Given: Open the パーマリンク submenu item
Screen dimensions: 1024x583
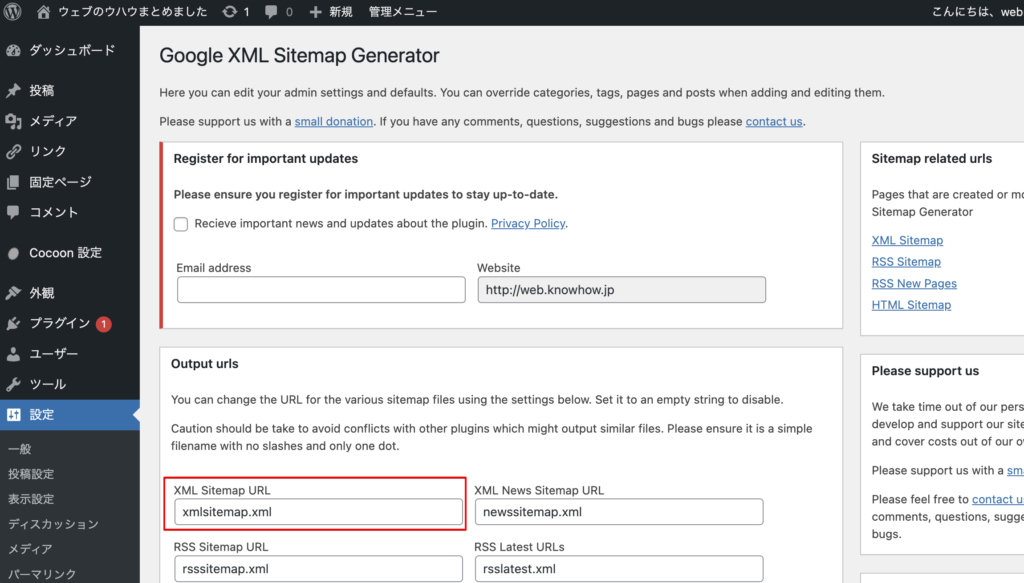Looking at the screenshot, I should click(x=42, y=574).
